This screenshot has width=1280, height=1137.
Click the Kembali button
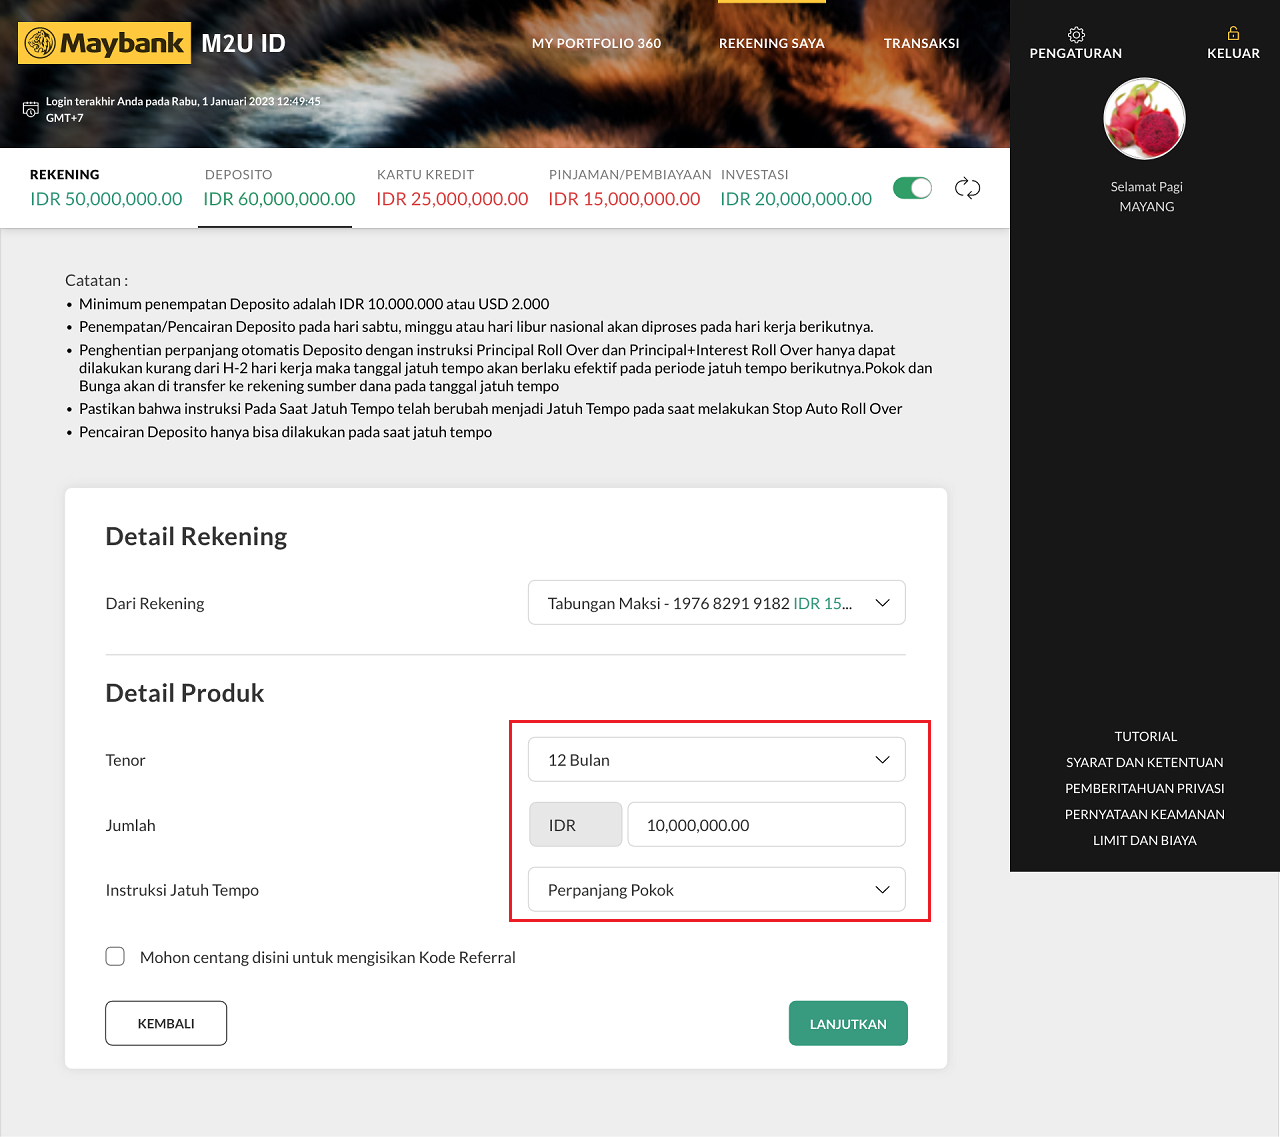tap(166, 1023)
